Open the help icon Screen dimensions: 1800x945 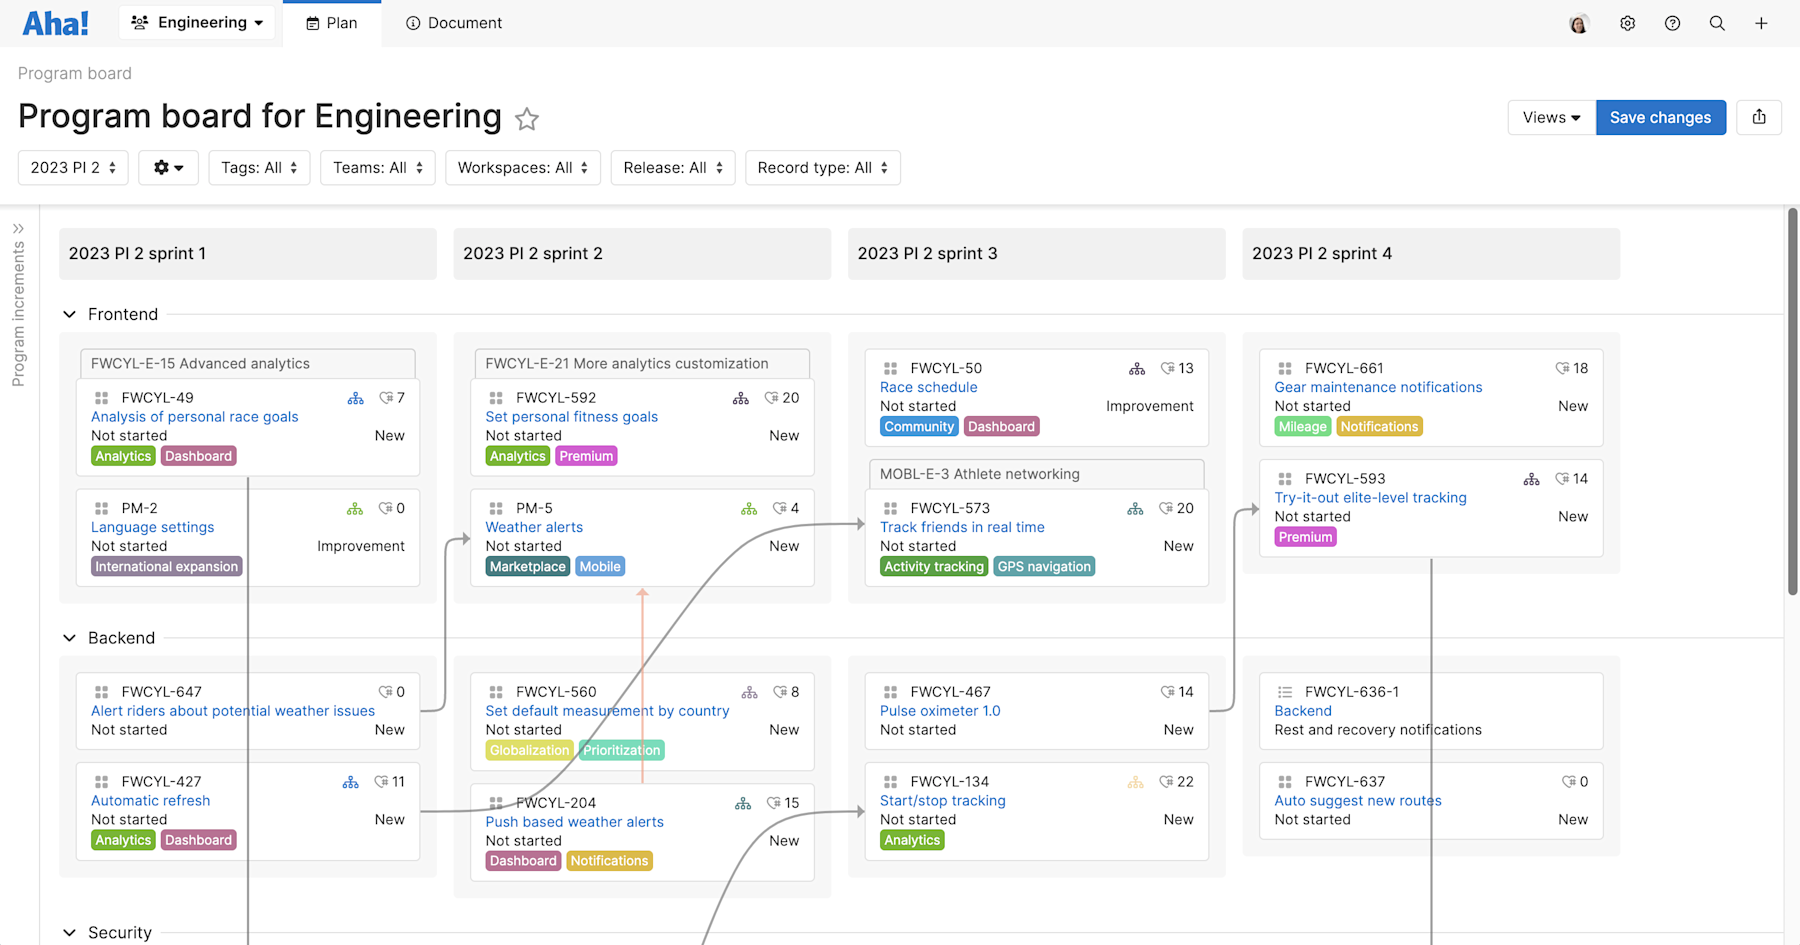(1672, 22)
